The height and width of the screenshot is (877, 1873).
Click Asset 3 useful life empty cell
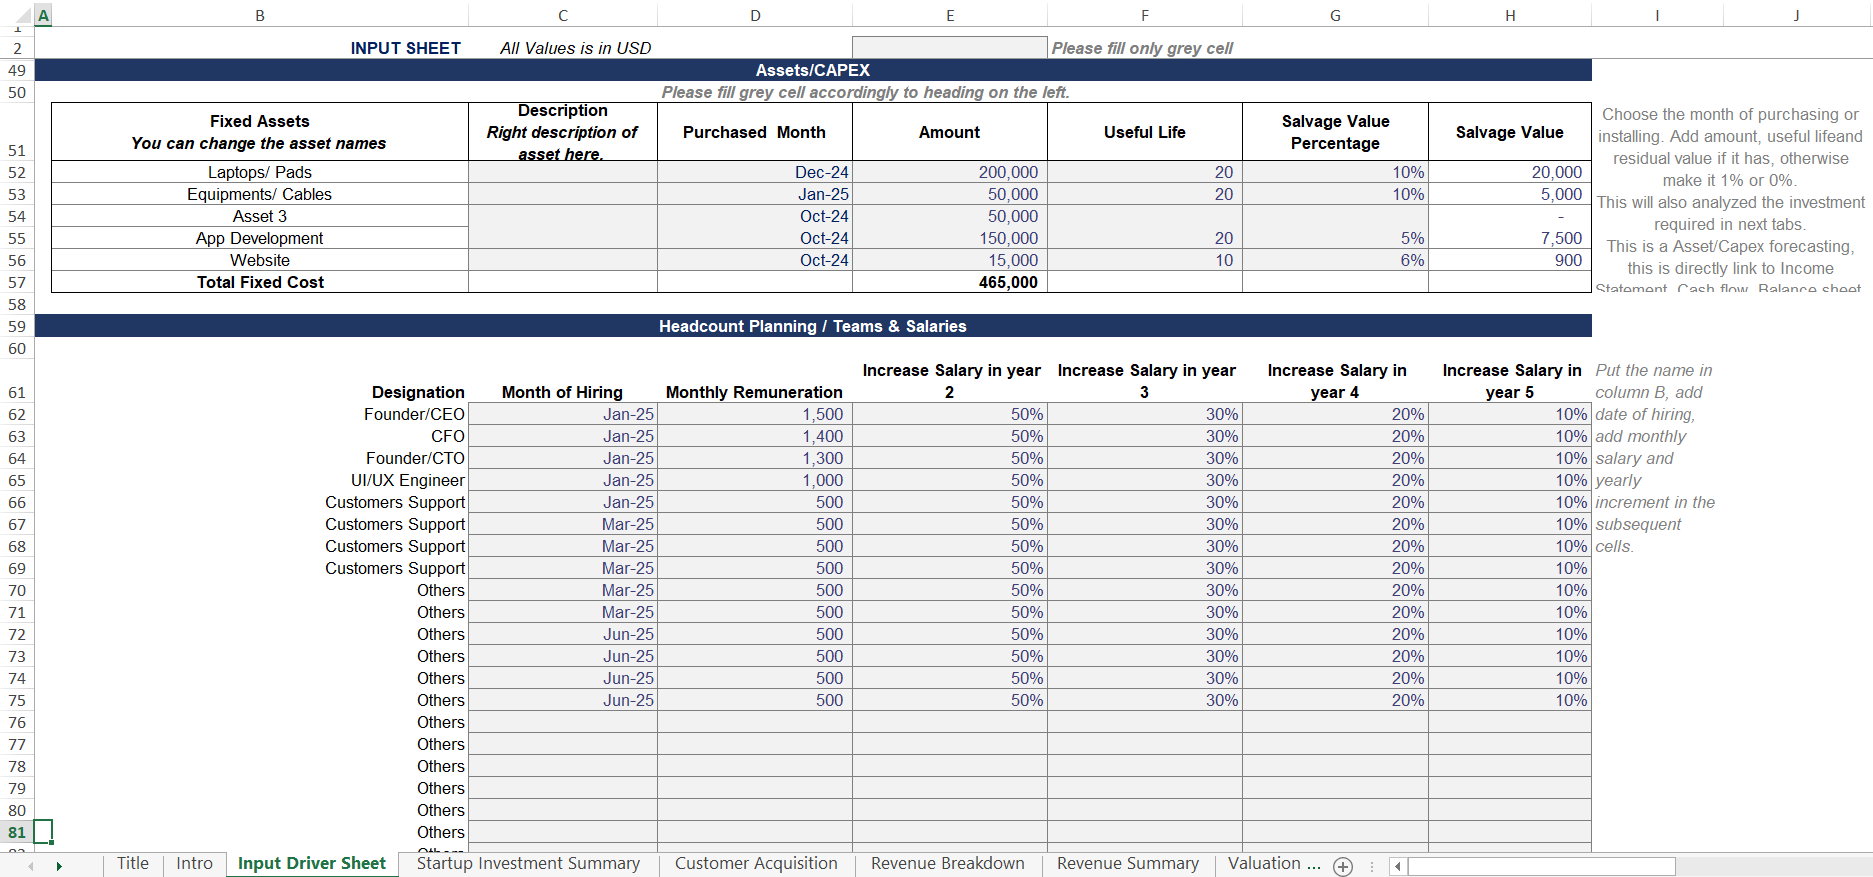click(1145, 216)
